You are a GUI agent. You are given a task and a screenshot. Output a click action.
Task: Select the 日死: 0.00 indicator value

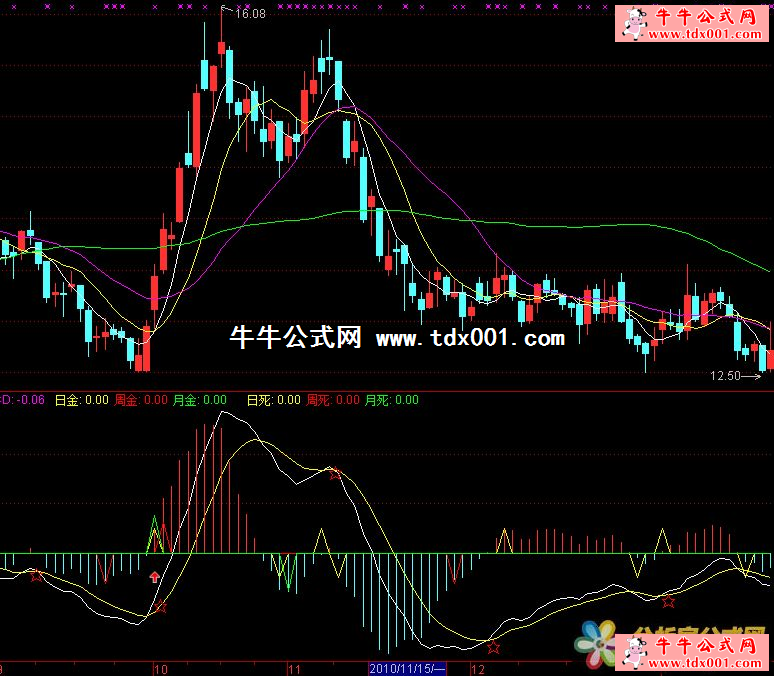(x=273, y=400)
